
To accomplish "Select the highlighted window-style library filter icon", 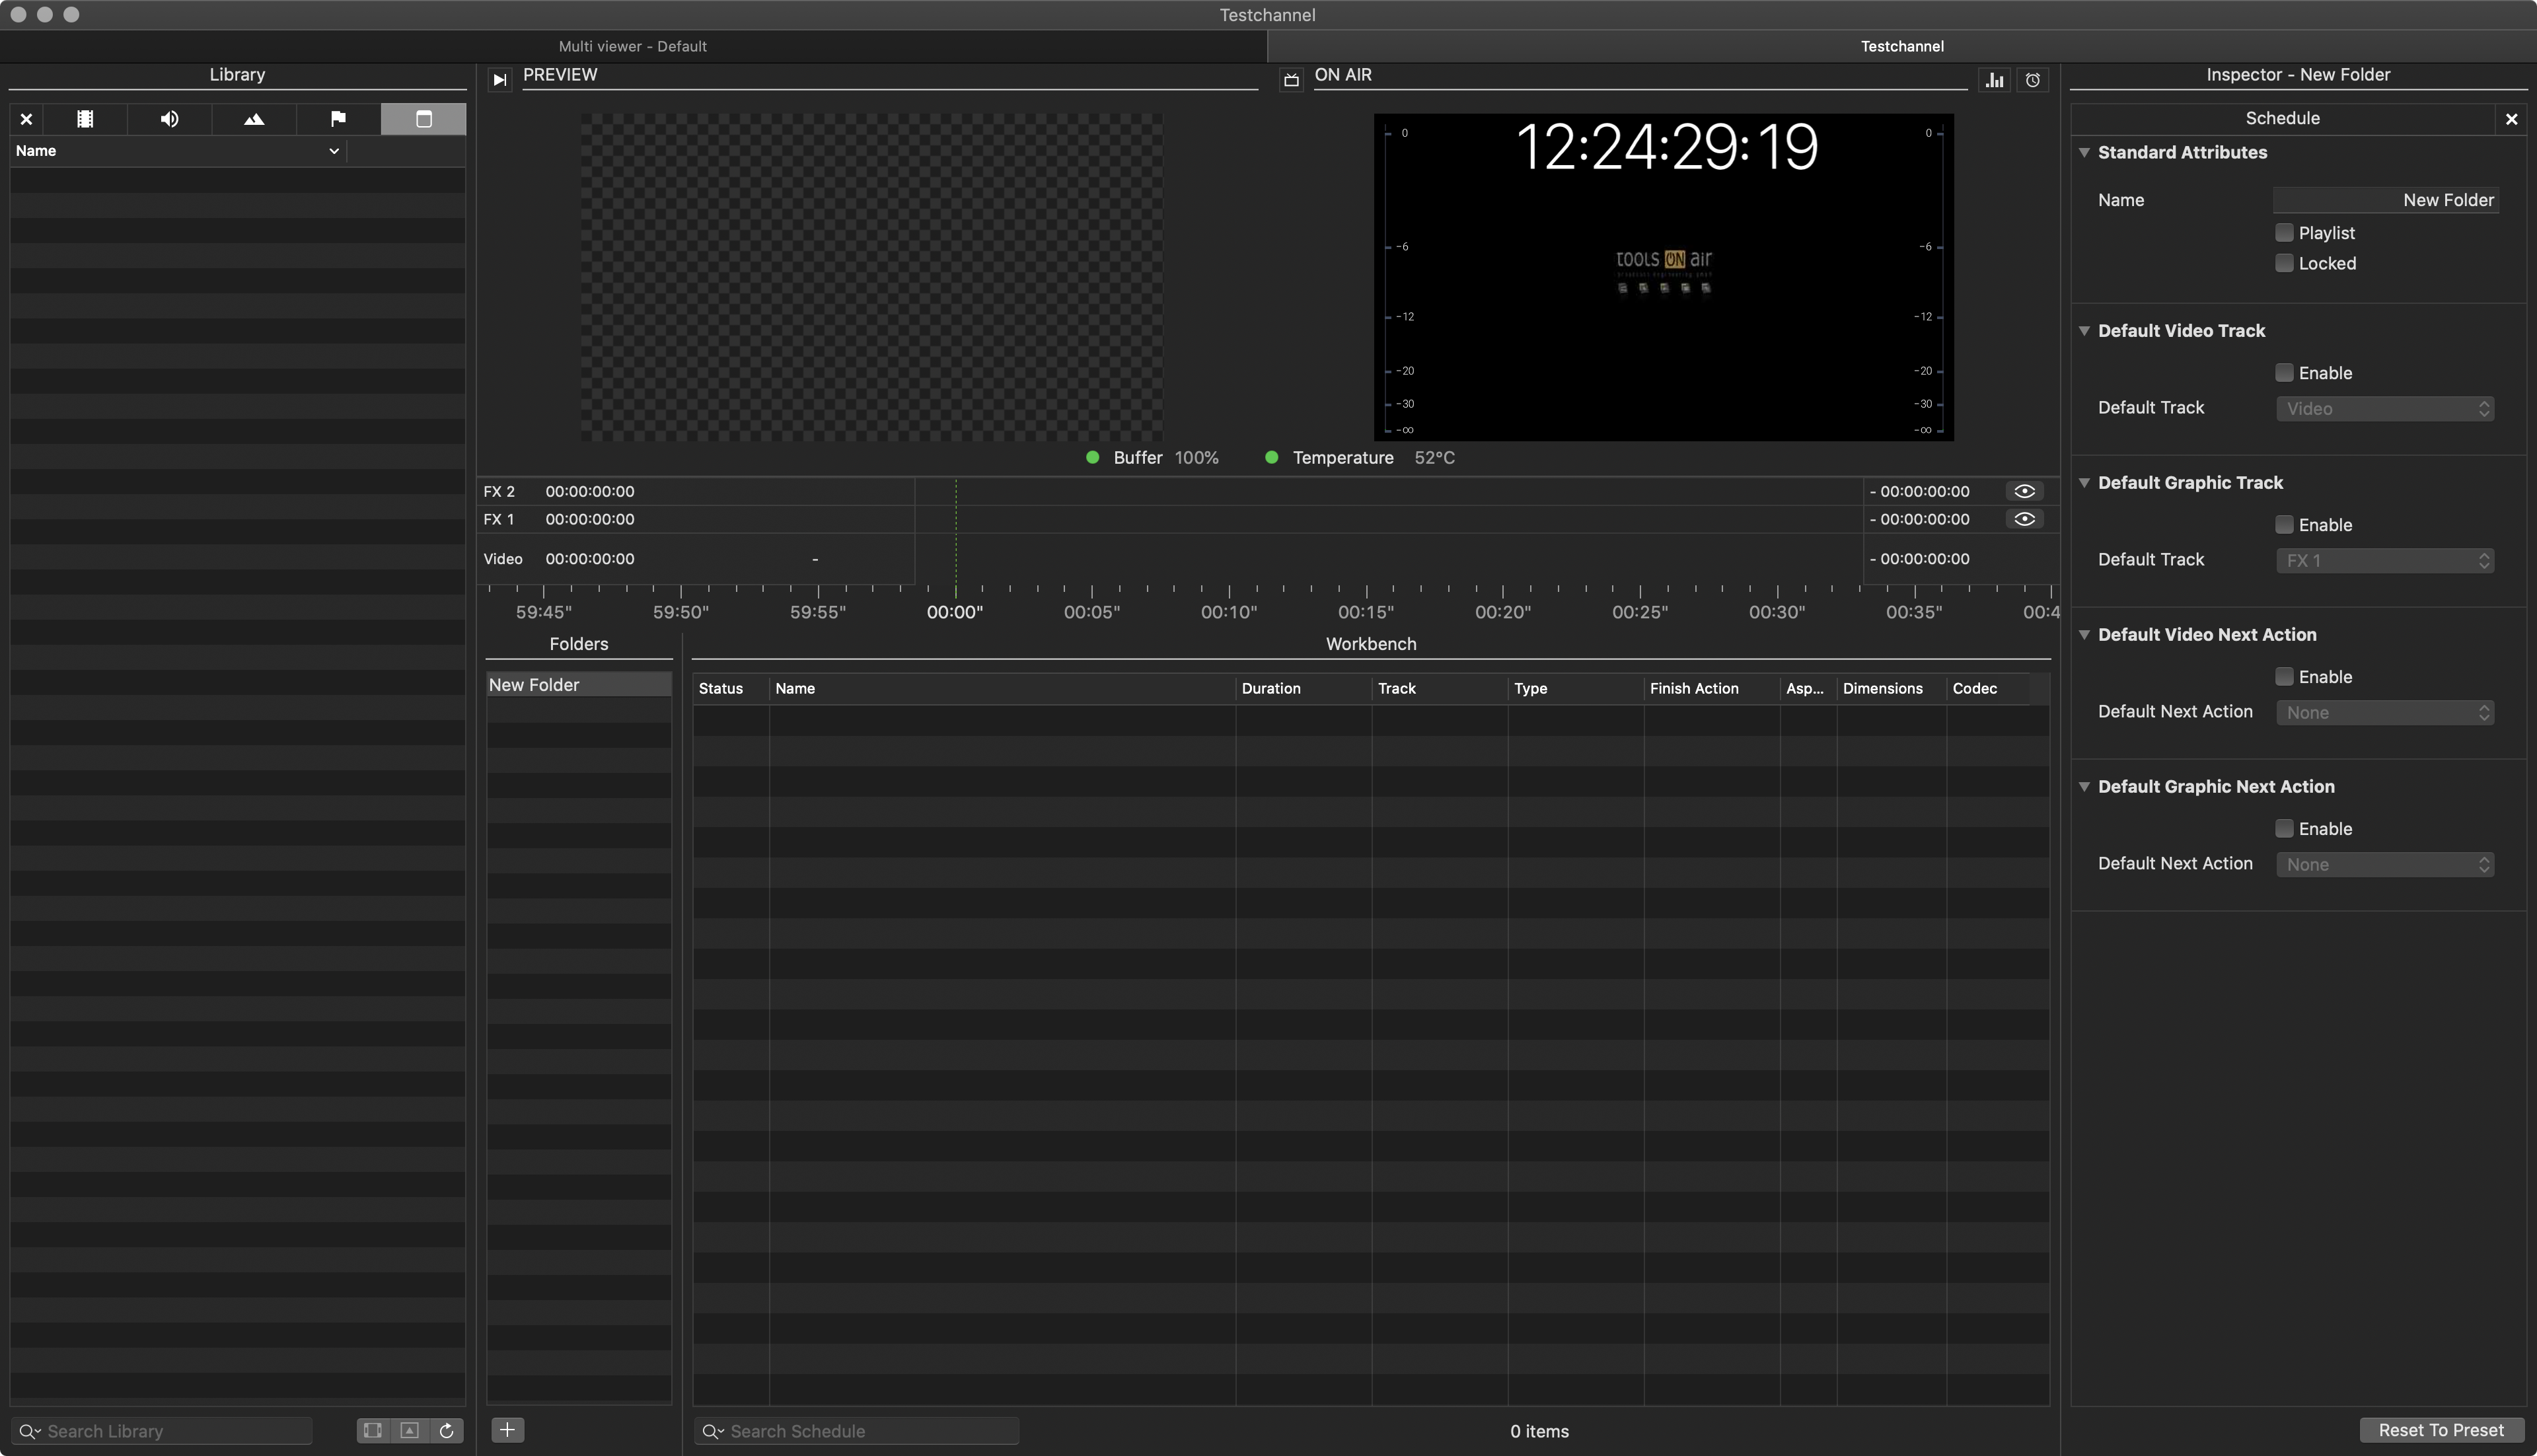I will (x=423, y=119).
